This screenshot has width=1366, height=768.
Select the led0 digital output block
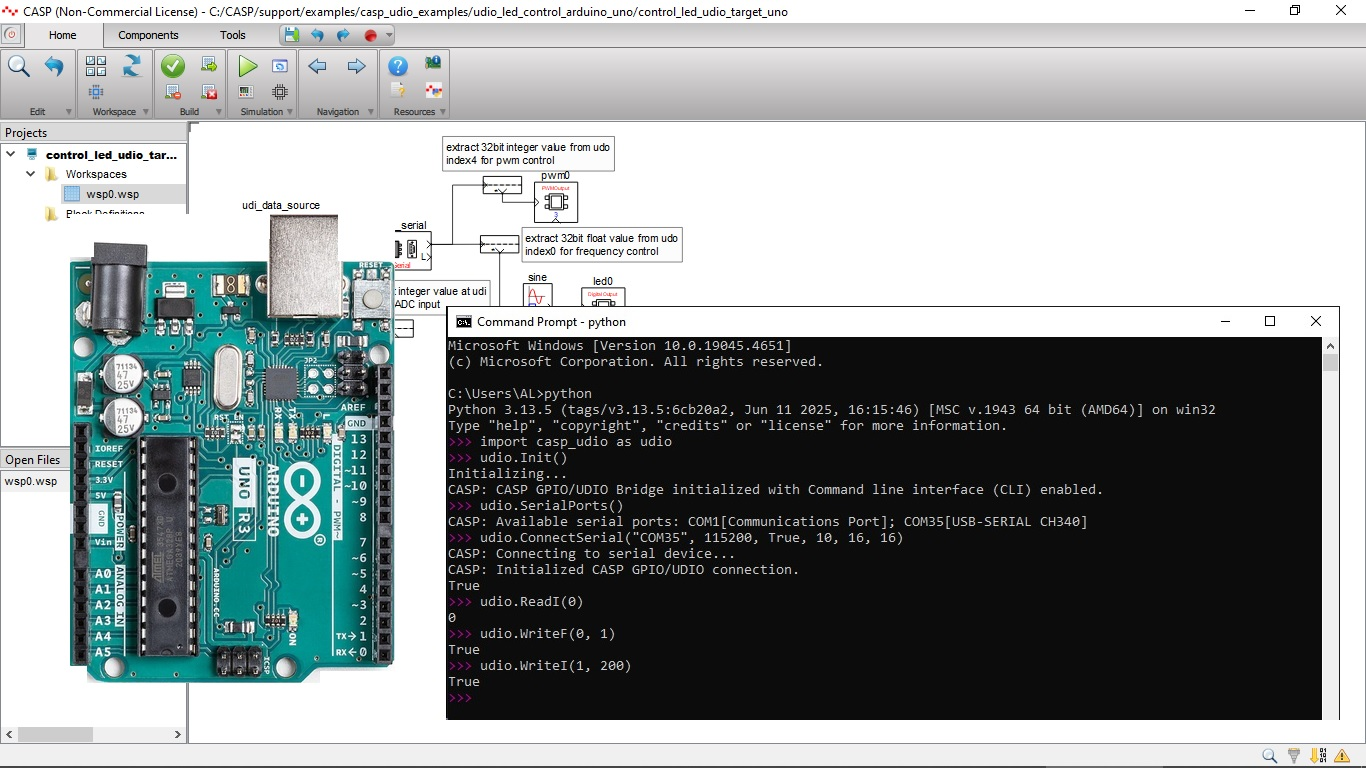[603, 297]
